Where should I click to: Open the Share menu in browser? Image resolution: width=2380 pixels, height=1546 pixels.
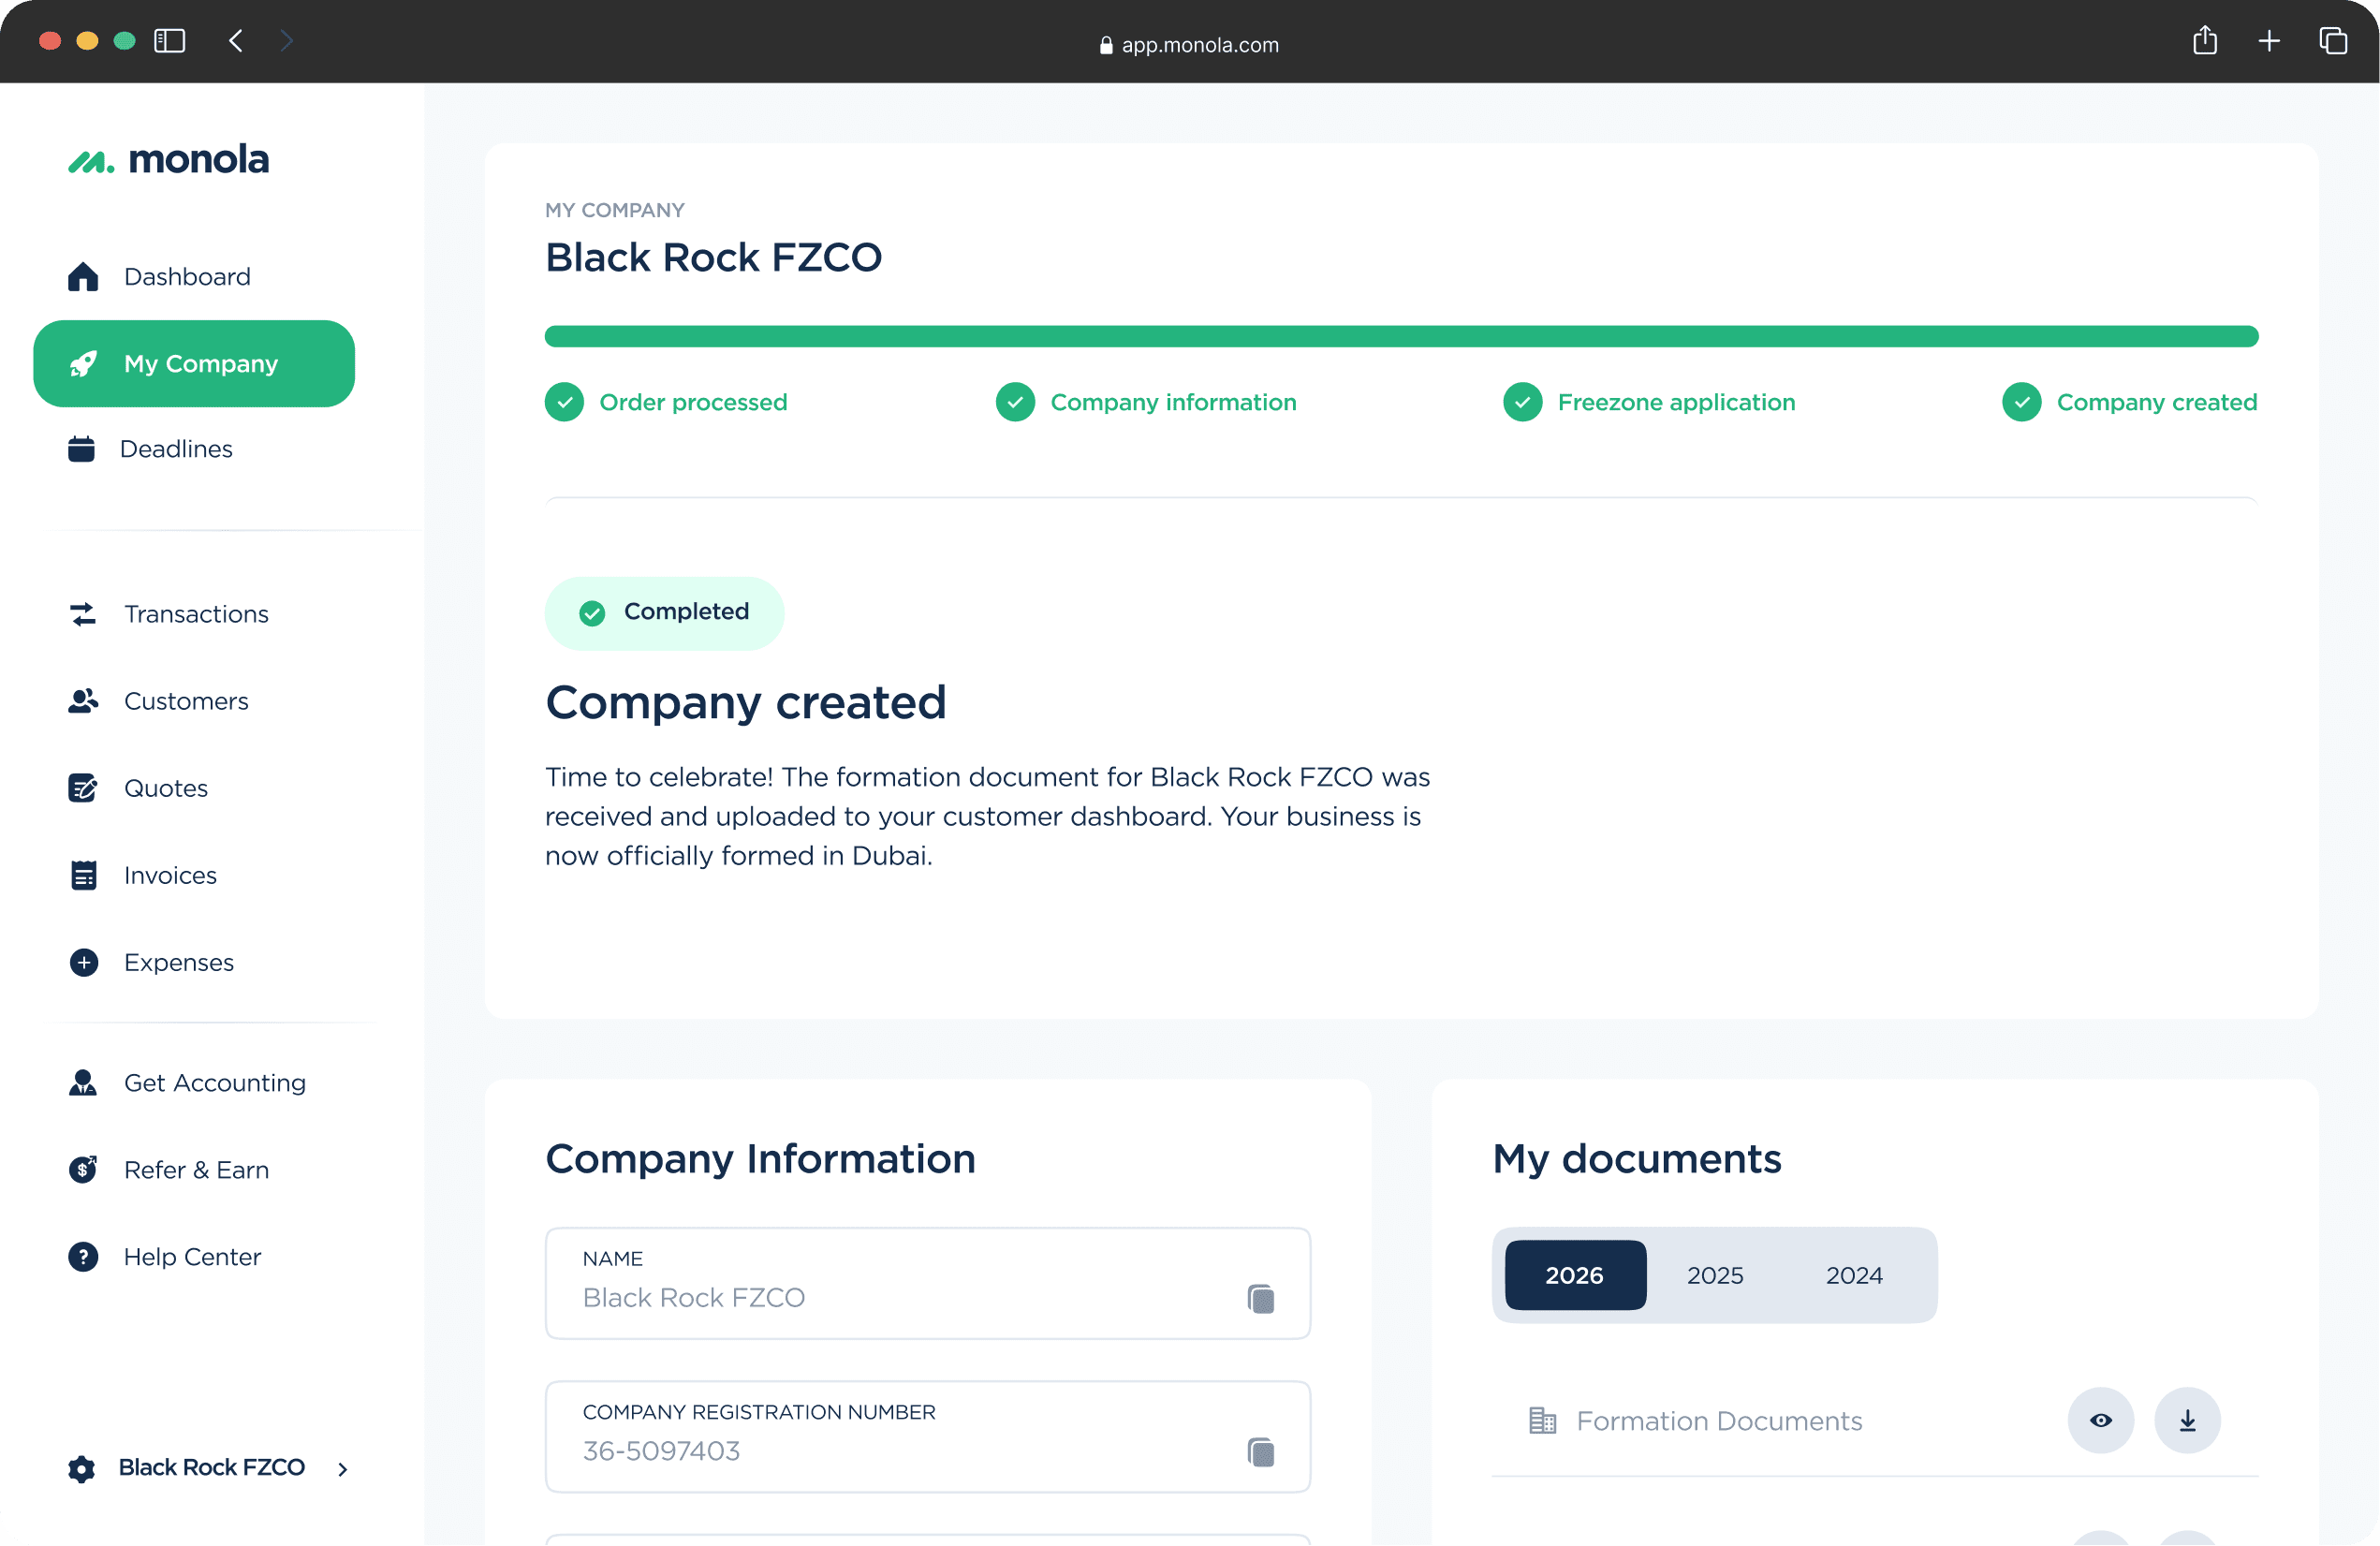[2204, 41]
